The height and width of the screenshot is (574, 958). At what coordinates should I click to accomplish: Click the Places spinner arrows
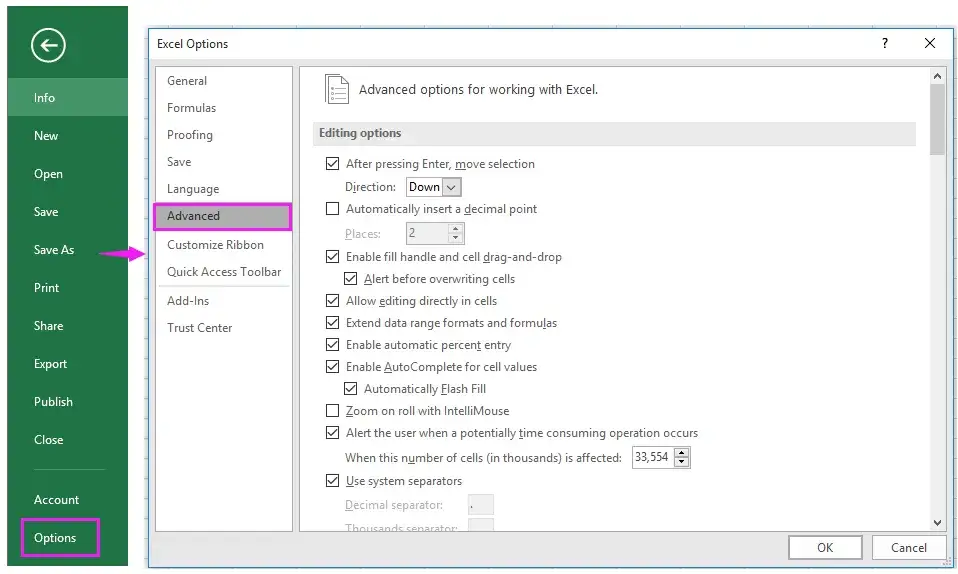[x=456, y=233]
